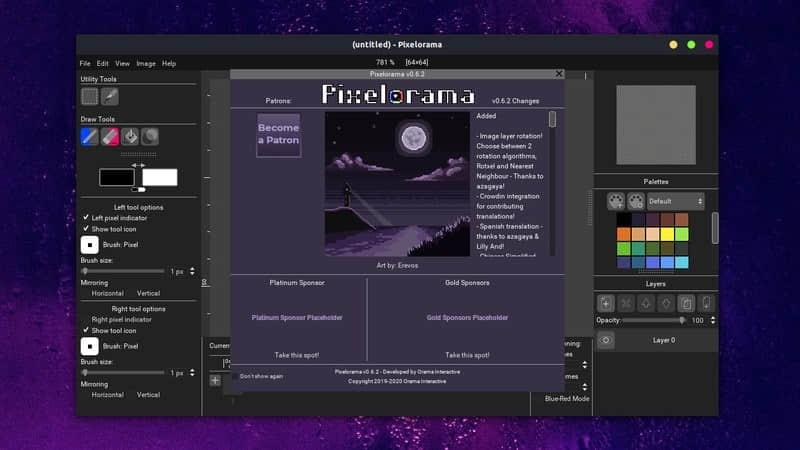
Task: Check the Don't show again box
Action: pyautogui.click(x=235, y=377)
